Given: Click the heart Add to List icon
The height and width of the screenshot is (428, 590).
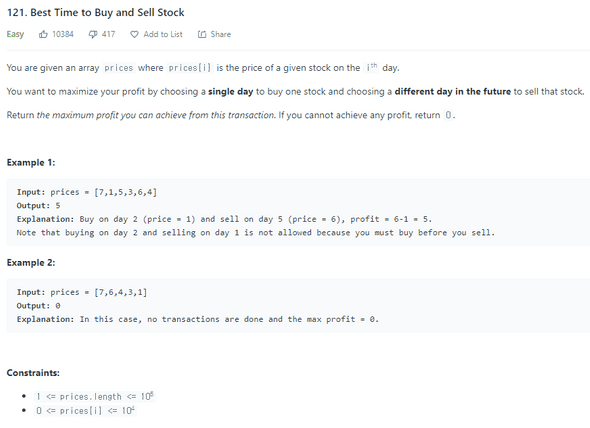Looking at the screenshot, I should [134, 35].
